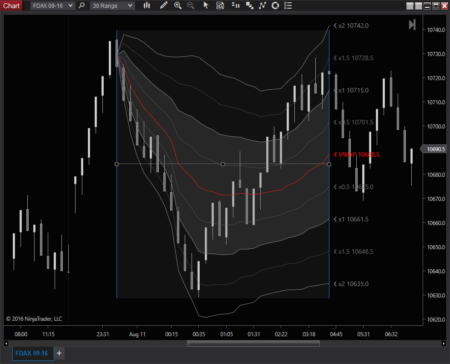Open the Strategies circle icon

pos(275,5)
